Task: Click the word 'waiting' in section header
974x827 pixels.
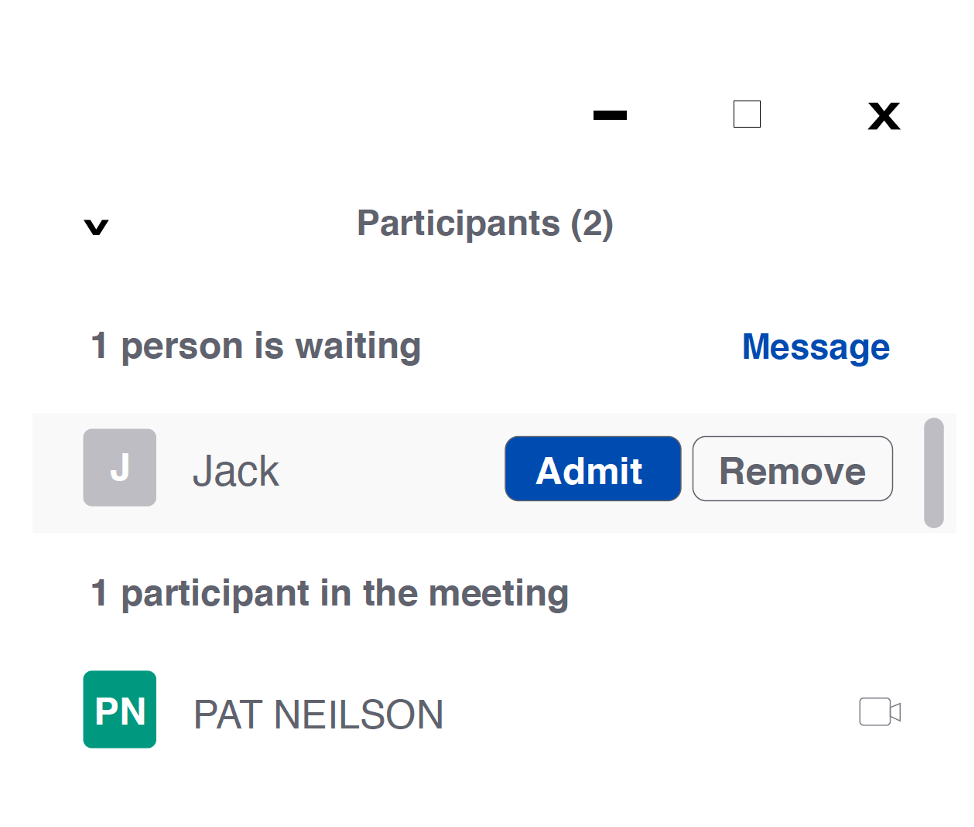Action: pyautogui.click(x=358, y=346)
